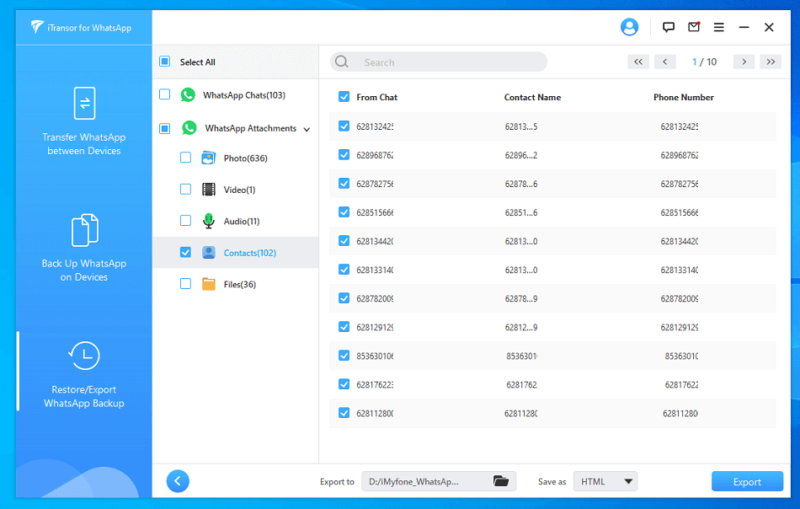Open the mail notification icon
The width and height of the screenshot is (800, 509).
(694, 27)
